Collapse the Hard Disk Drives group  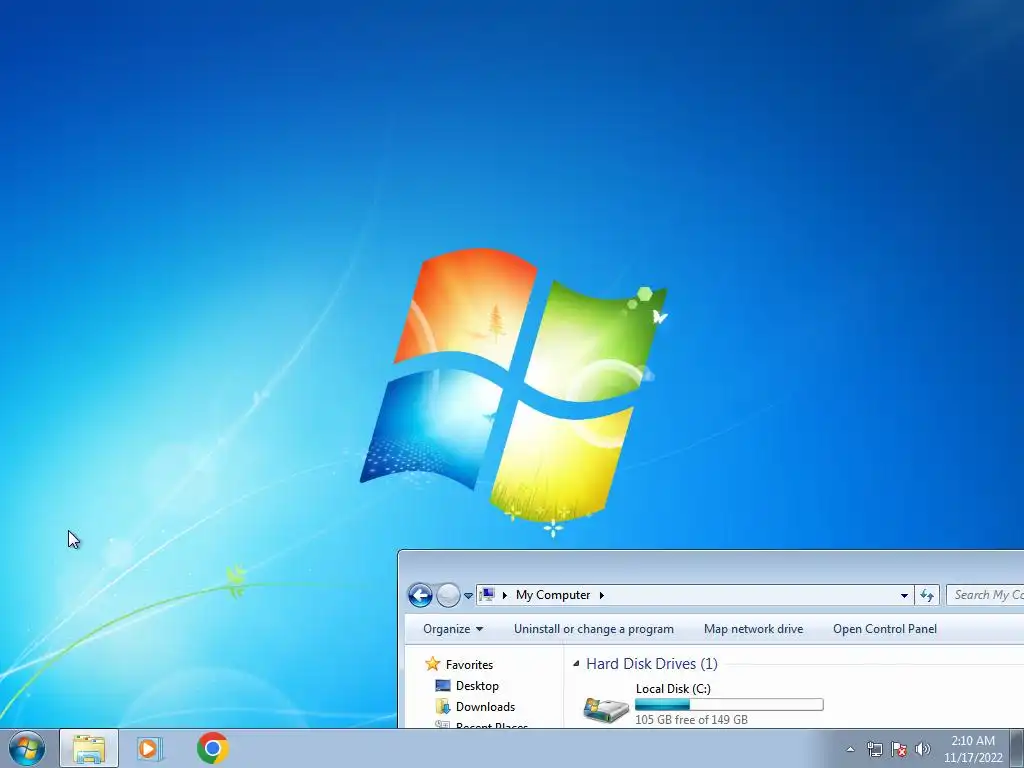click(576, 664)
